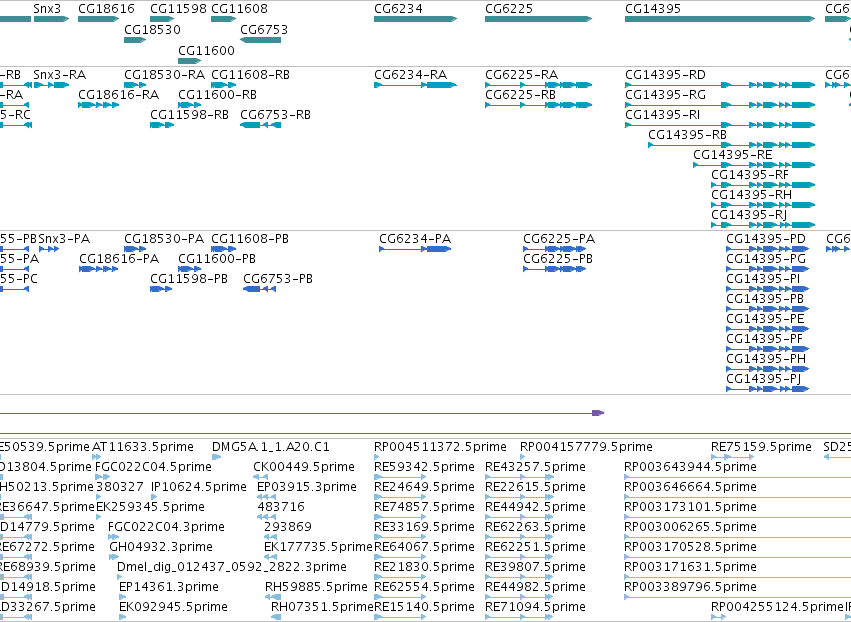Select protein CG18530-PA
The width and height of the screenshot is (851, 622).
164,239
